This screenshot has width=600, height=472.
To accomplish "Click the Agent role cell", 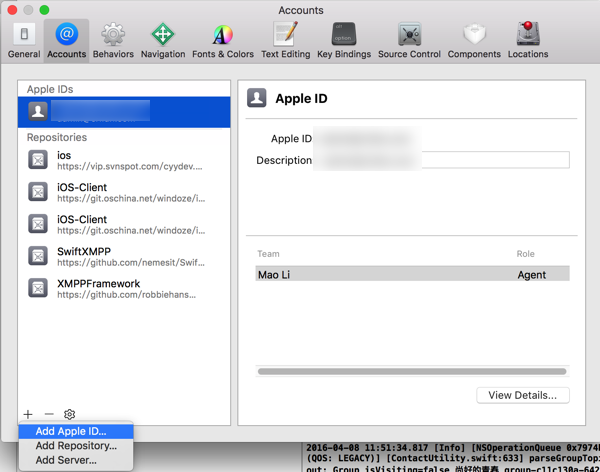I will coord(532,275).
